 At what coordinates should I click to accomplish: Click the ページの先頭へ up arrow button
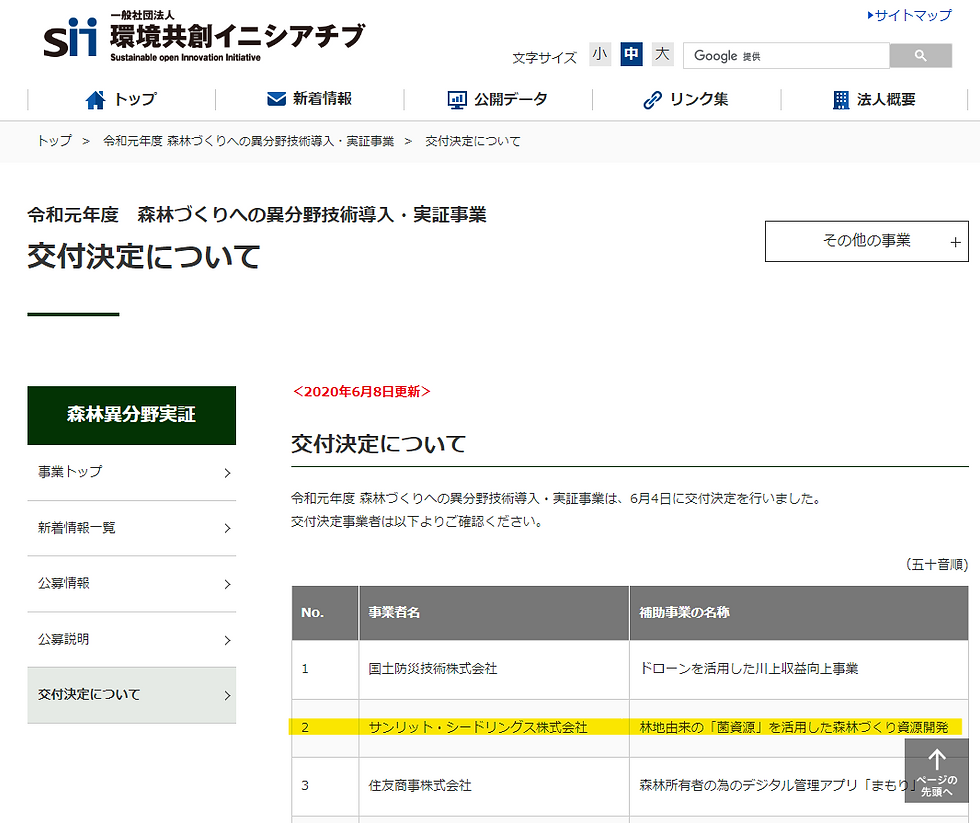click(936, 771)
